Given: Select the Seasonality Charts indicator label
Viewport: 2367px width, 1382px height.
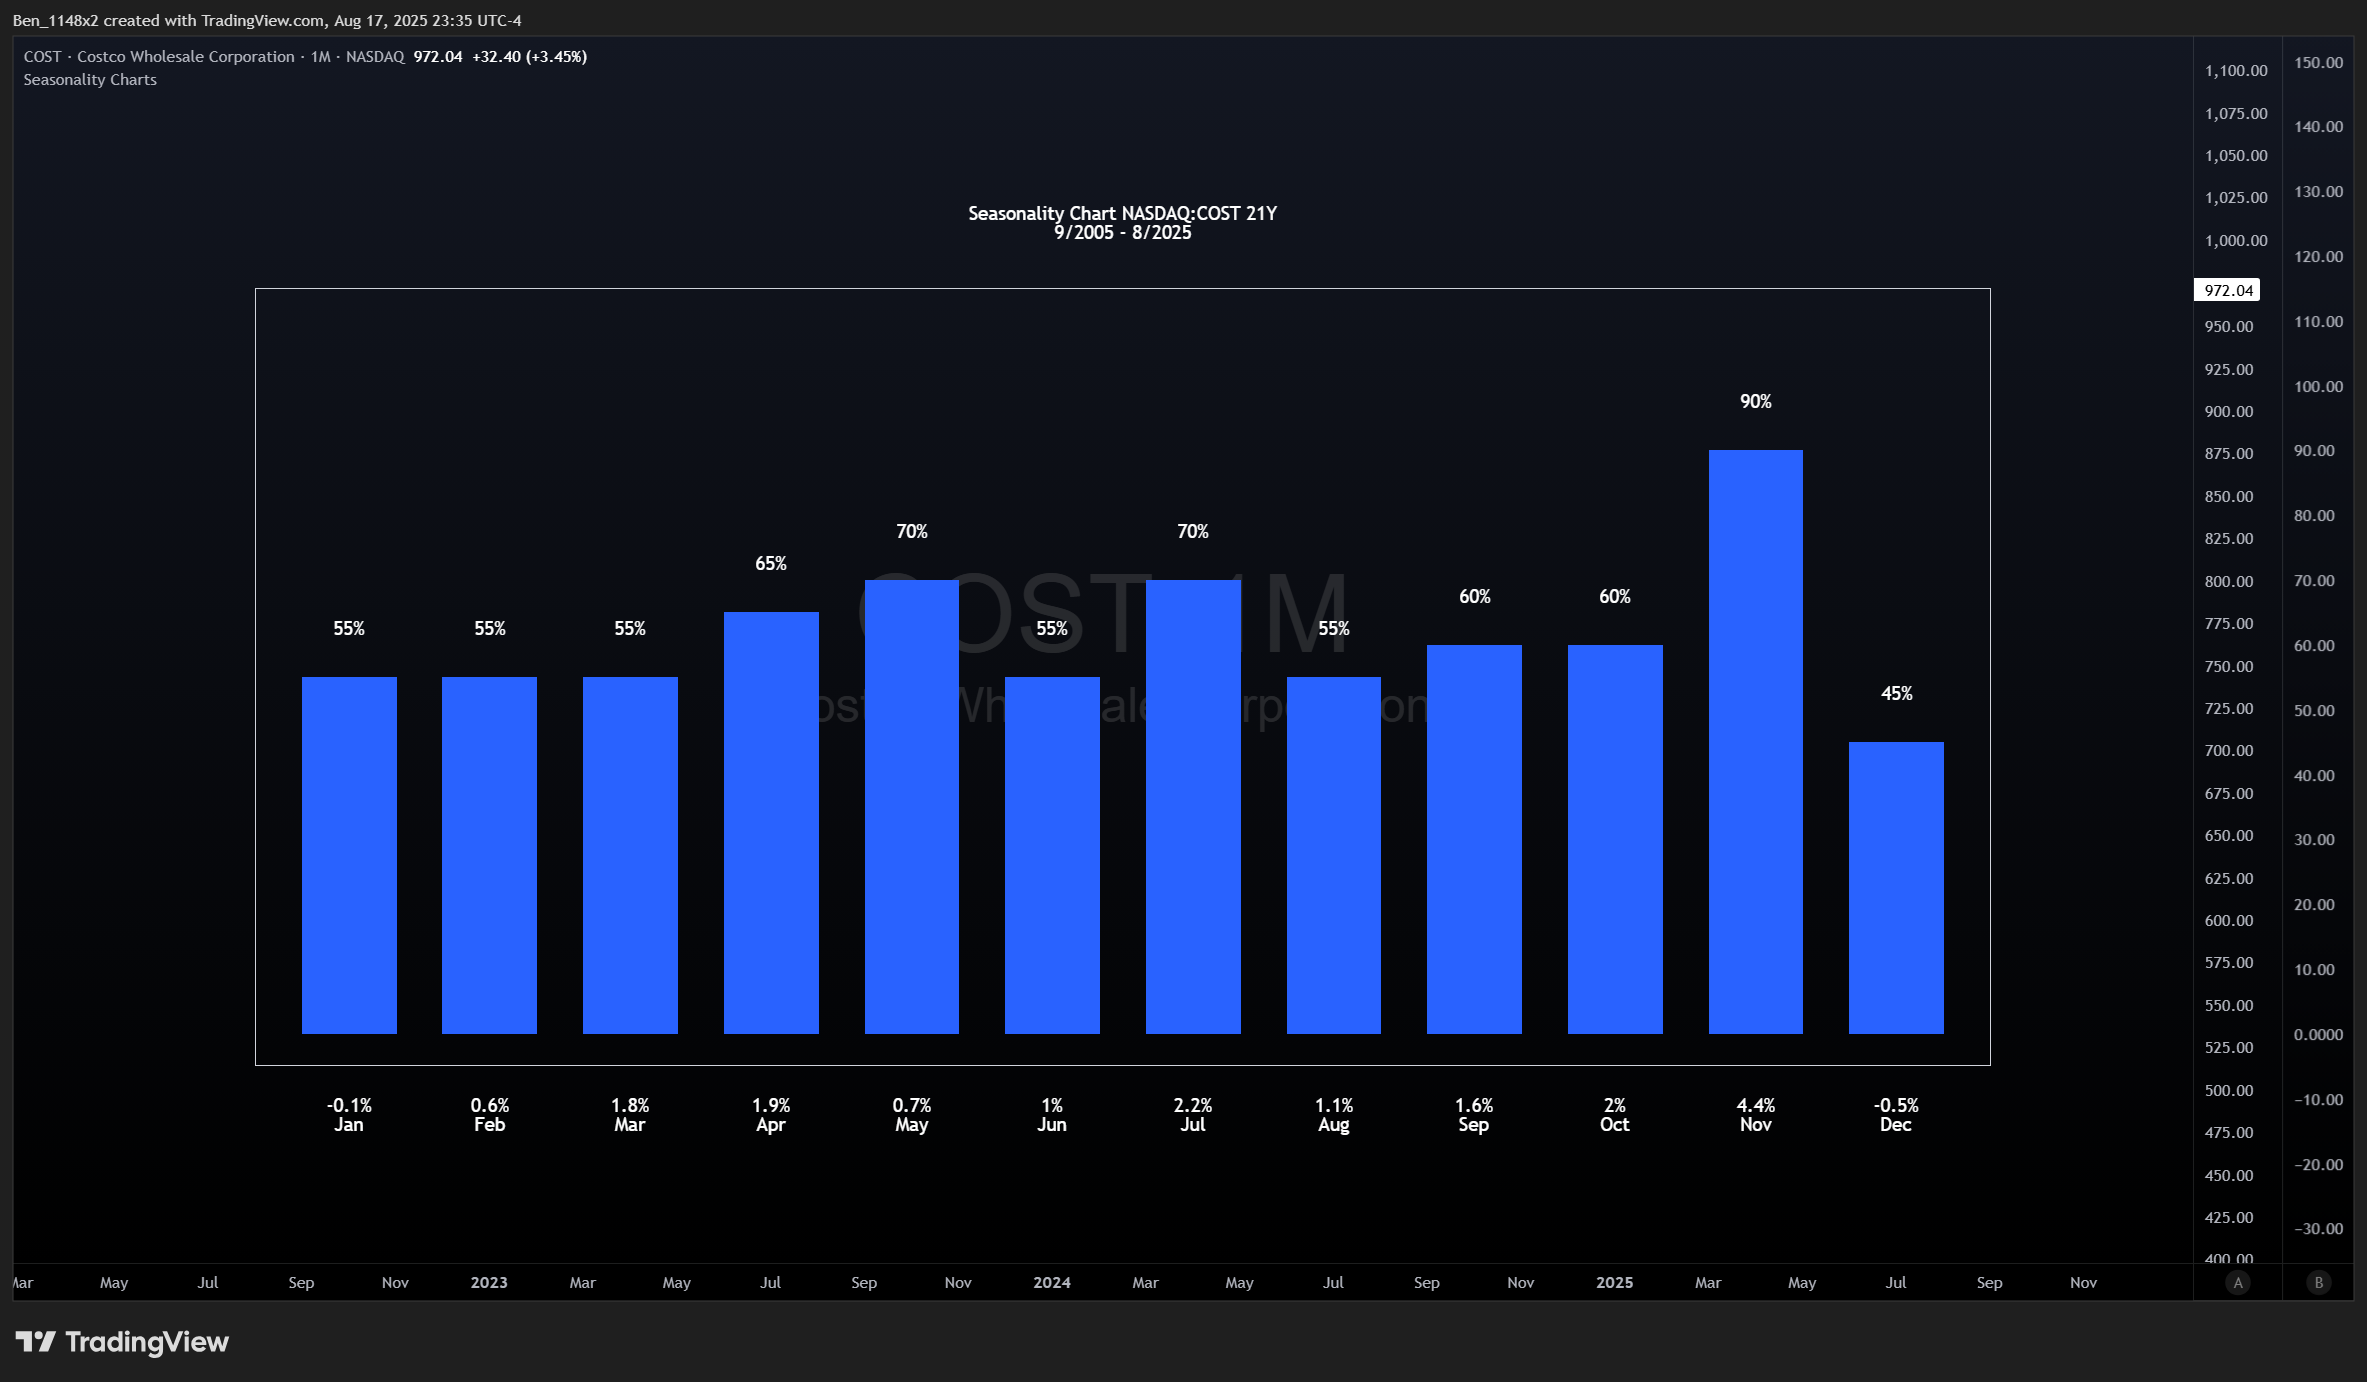Looking at the screenshot, I should pos(90,80).
